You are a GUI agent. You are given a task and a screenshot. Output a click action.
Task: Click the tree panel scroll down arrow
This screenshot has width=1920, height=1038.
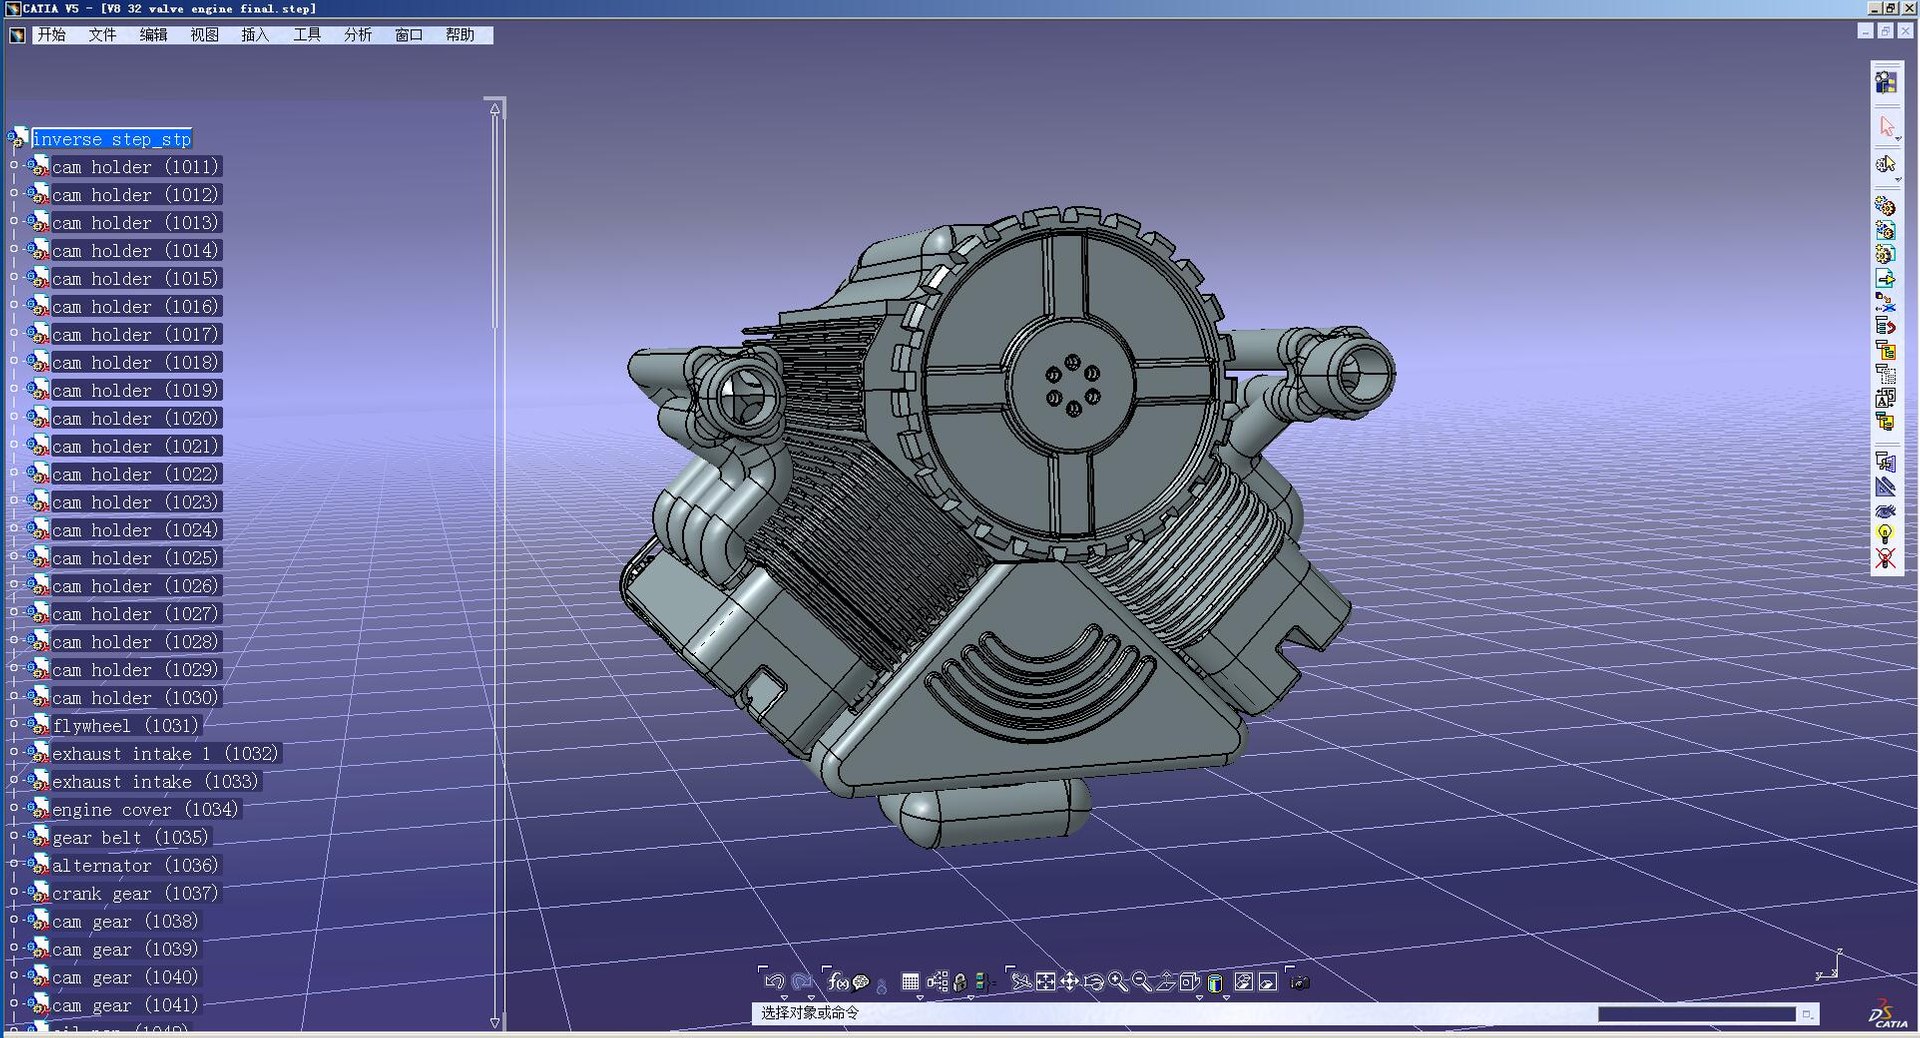point(495,1022)
